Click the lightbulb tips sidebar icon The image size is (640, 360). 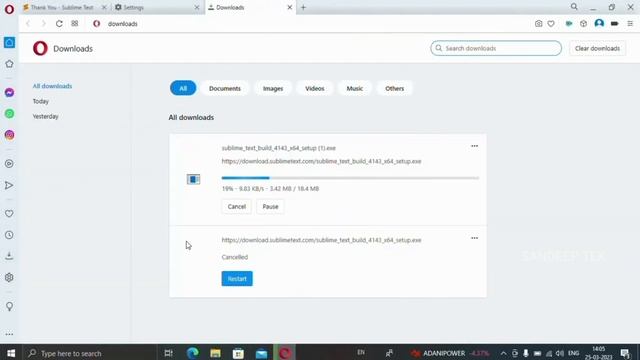click(x=9, y=307)
